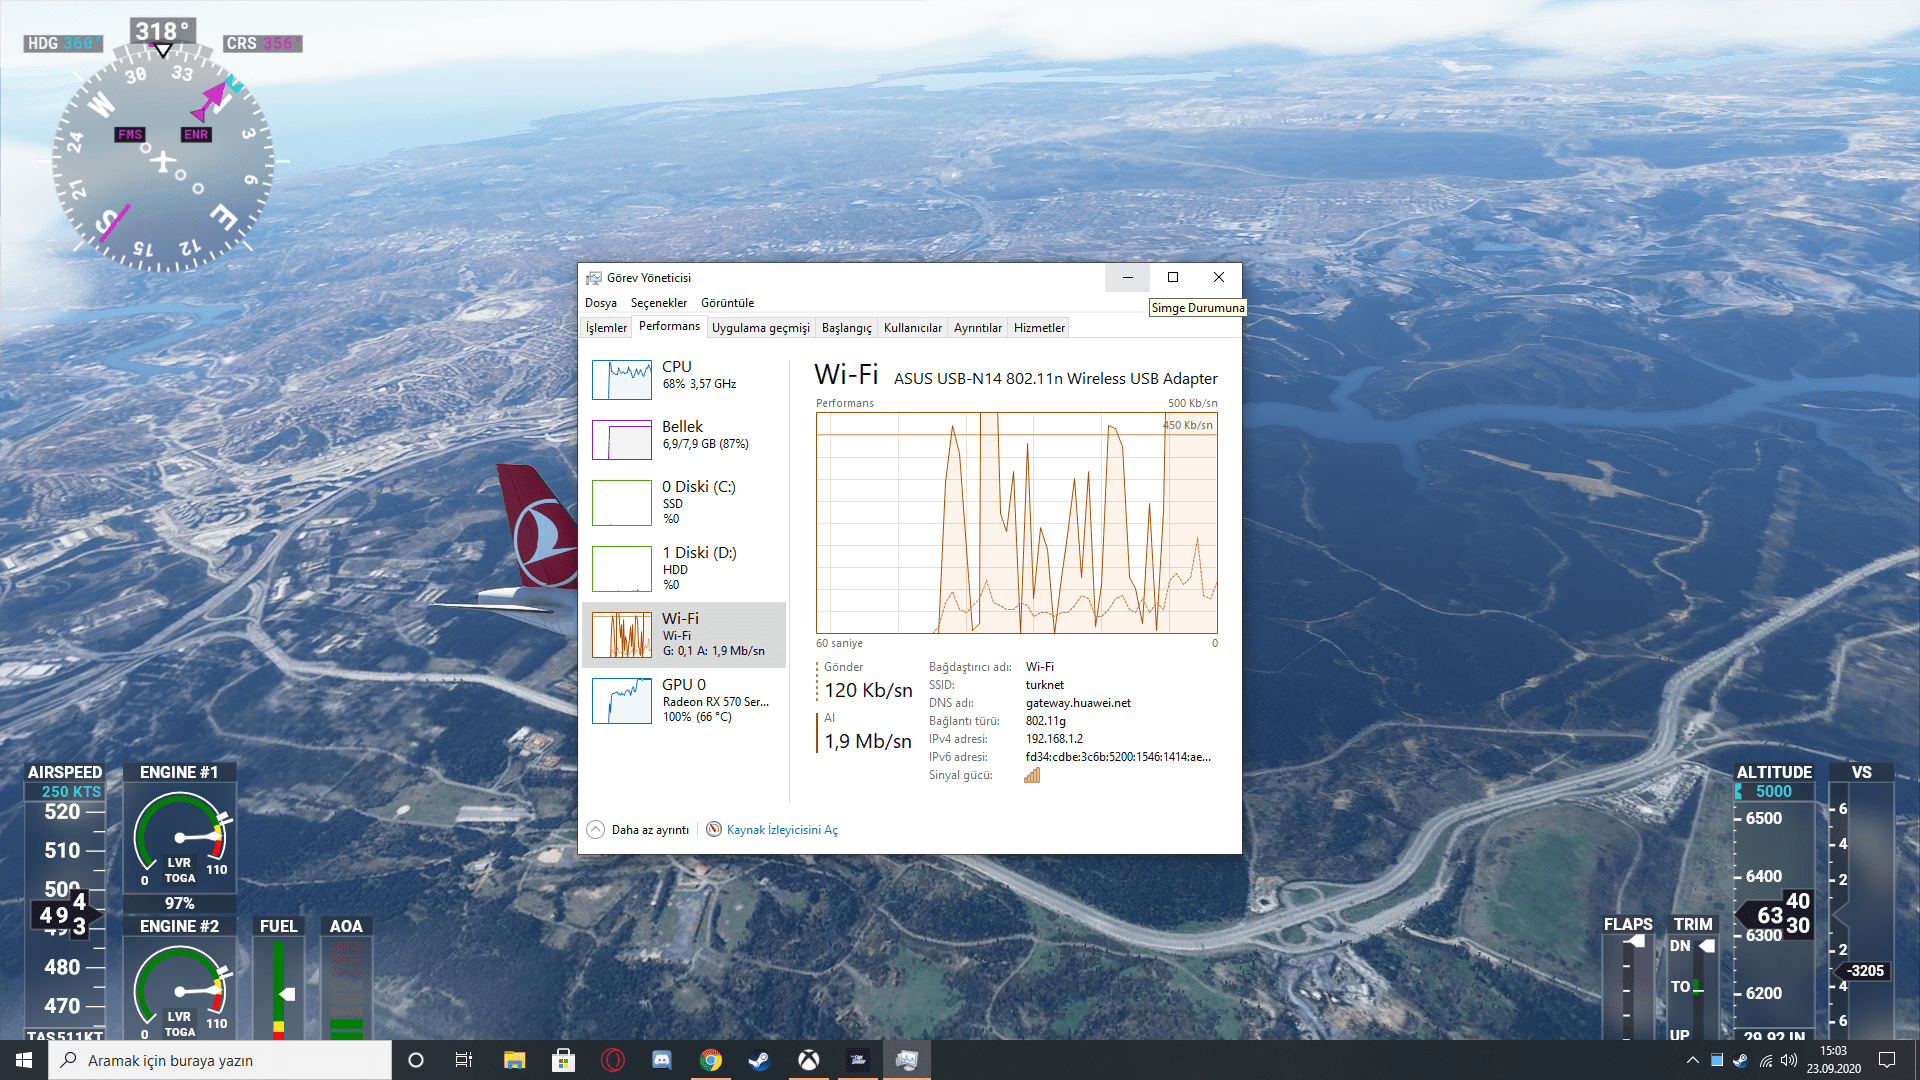Image resolution: width=1920 pixels, height=1080 pixels.
Task: Select the CPU performance graph thumbnail
Action: [622, 380]
